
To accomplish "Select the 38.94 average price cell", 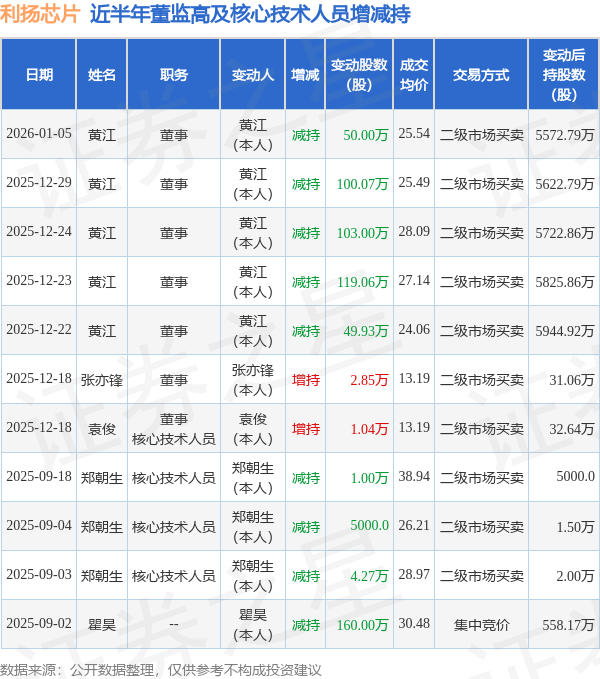I will [414, 476].
